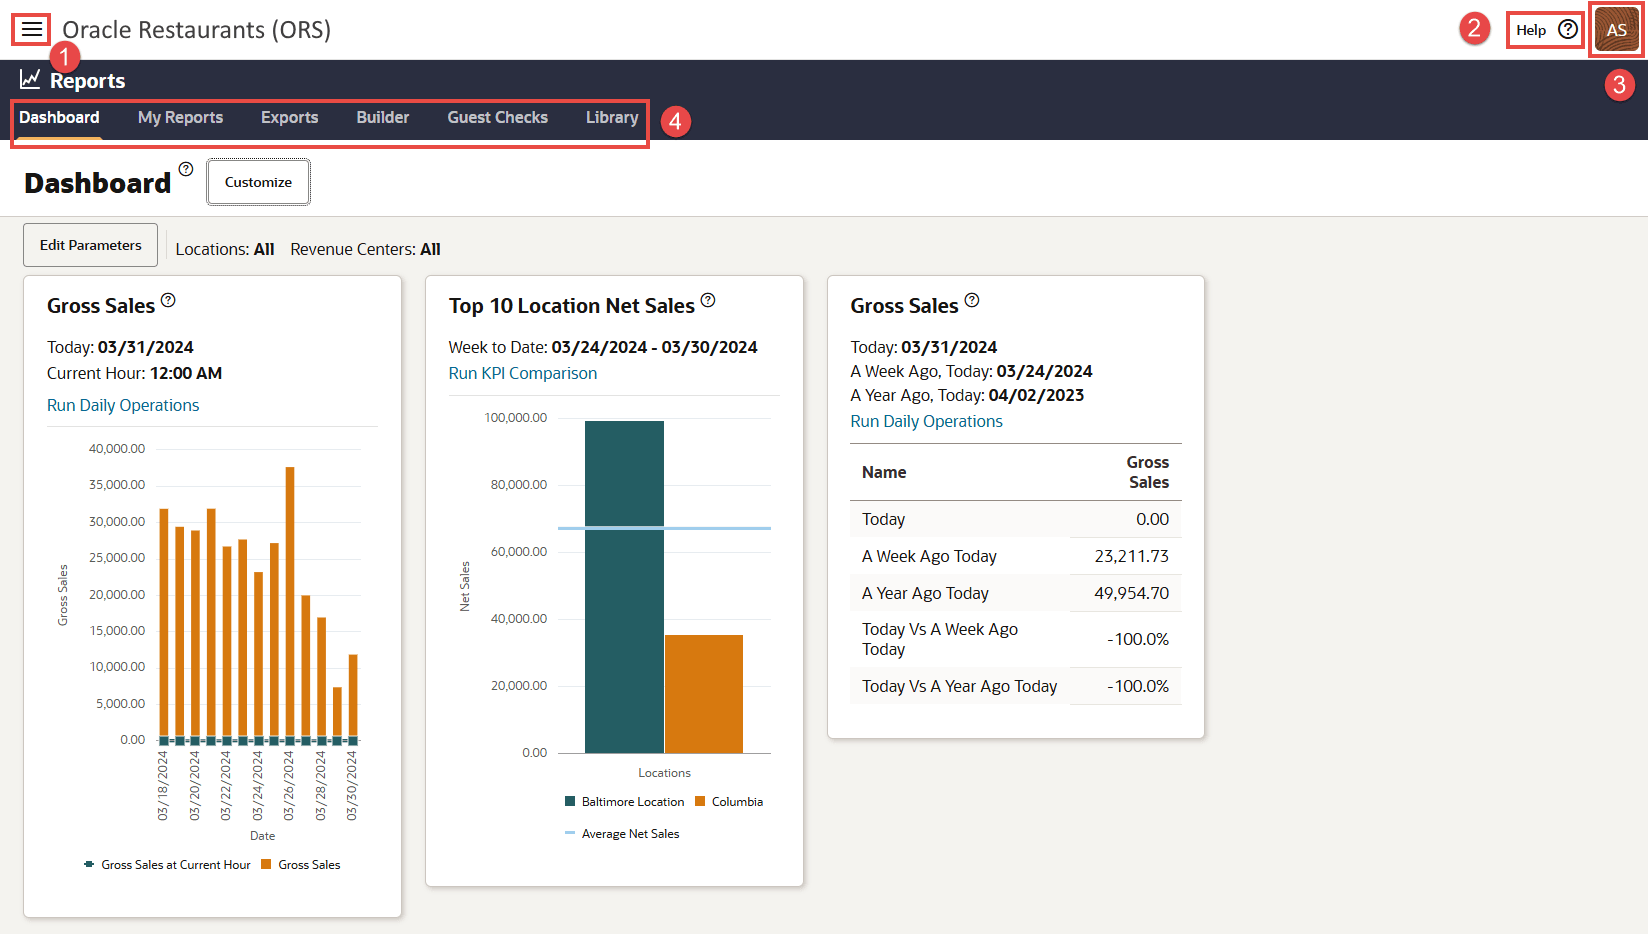Click the Reports chart icon
Viewport: 1648px width, 934px height.
[x=30, y=79]
